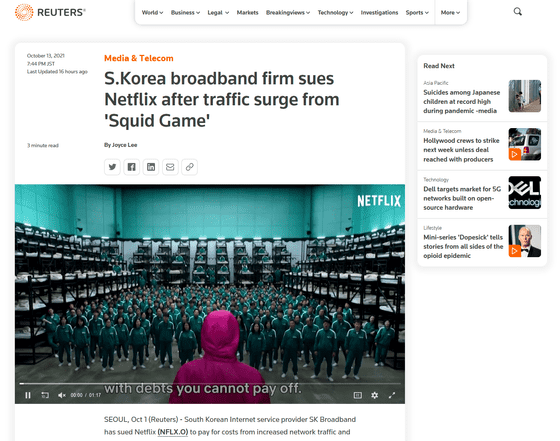This screenshot has width=560, height=441.
Task: Copy the article link
Action: [x=189, y=167]
